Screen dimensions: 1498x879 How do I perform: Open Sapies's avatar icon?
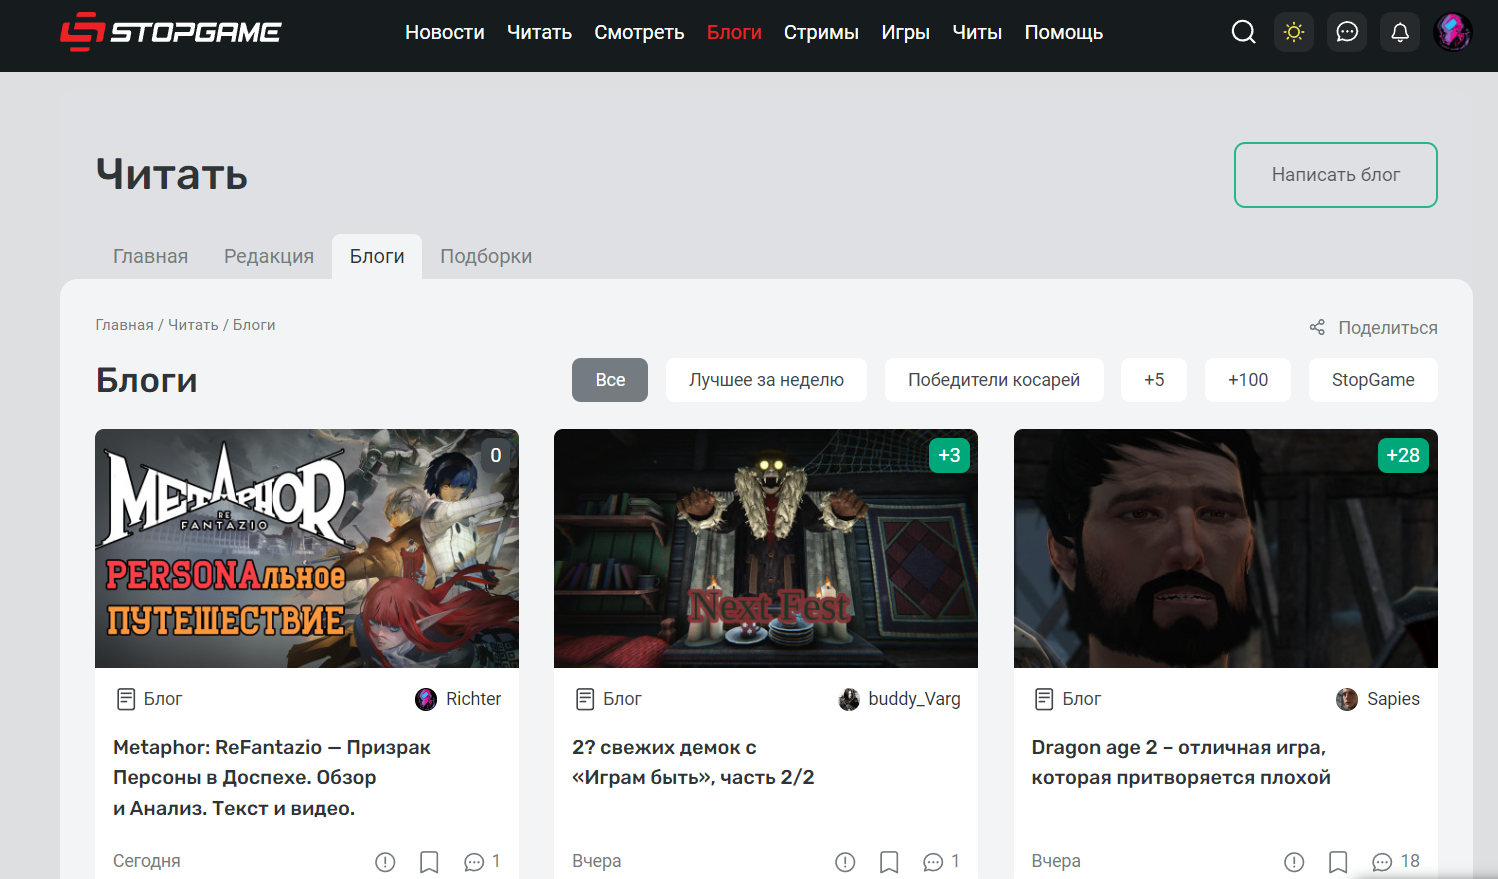coord(1347,699)
